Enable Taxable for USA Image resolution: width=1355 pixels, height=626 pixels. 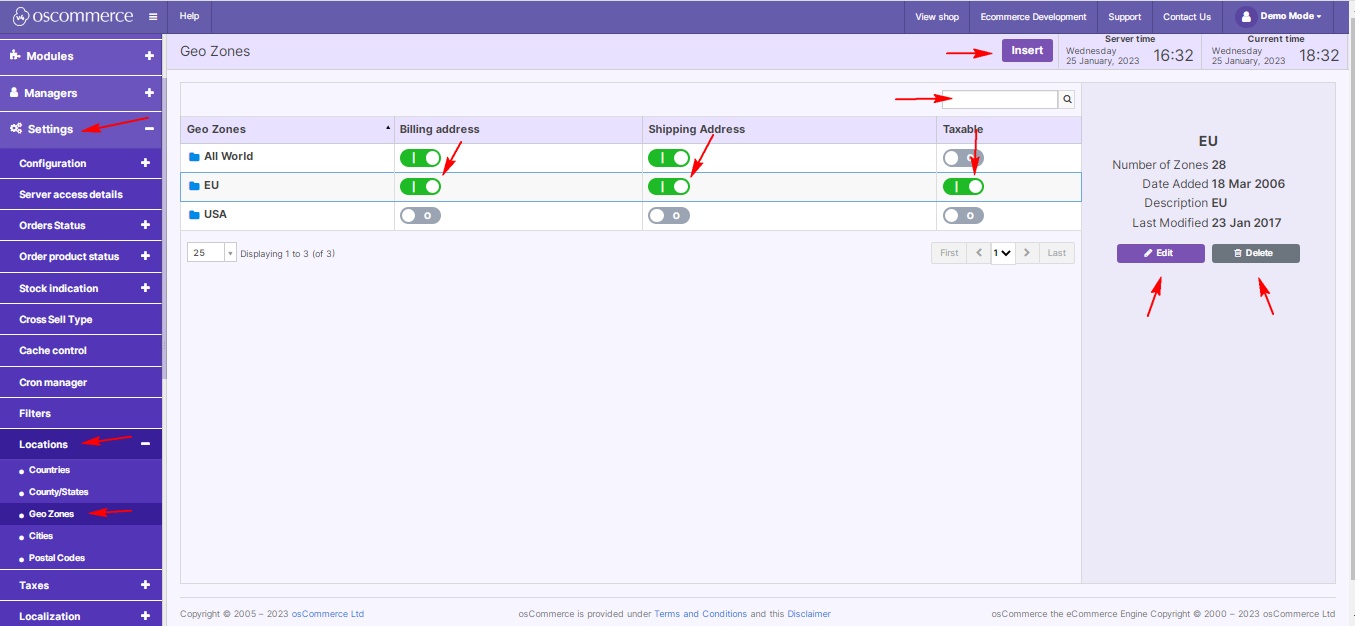pos(963,215)
